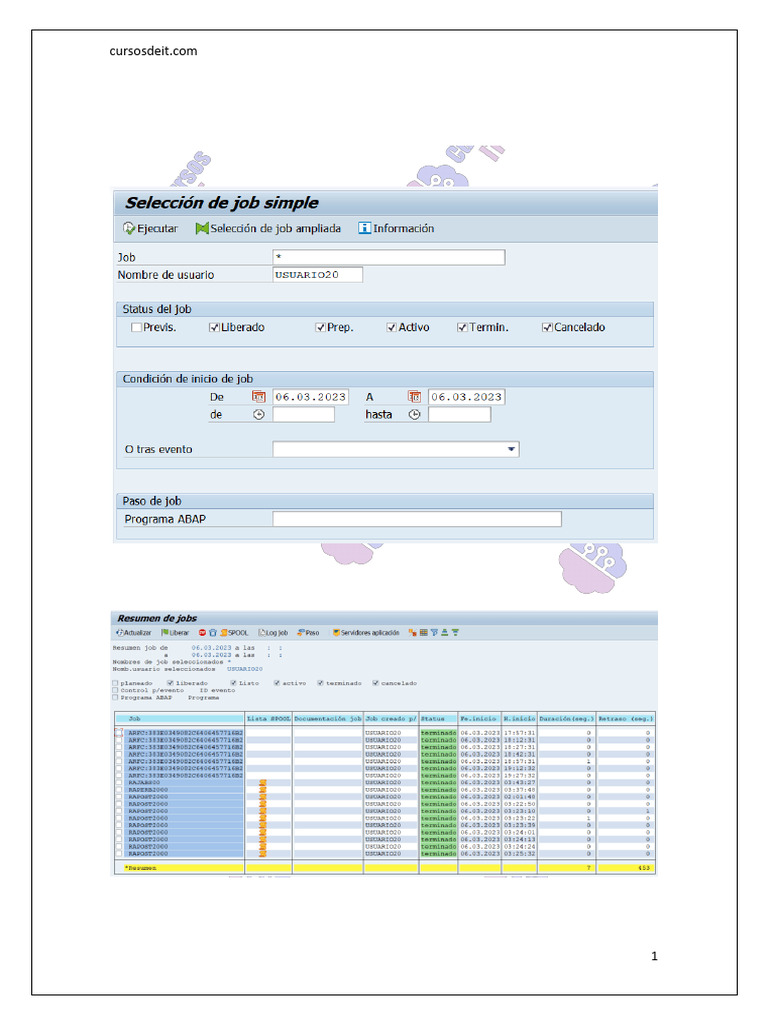This screenshot has width=768, height=1024.
Task: Open Selección de job ampliada
Action: (x=202, y=228)
